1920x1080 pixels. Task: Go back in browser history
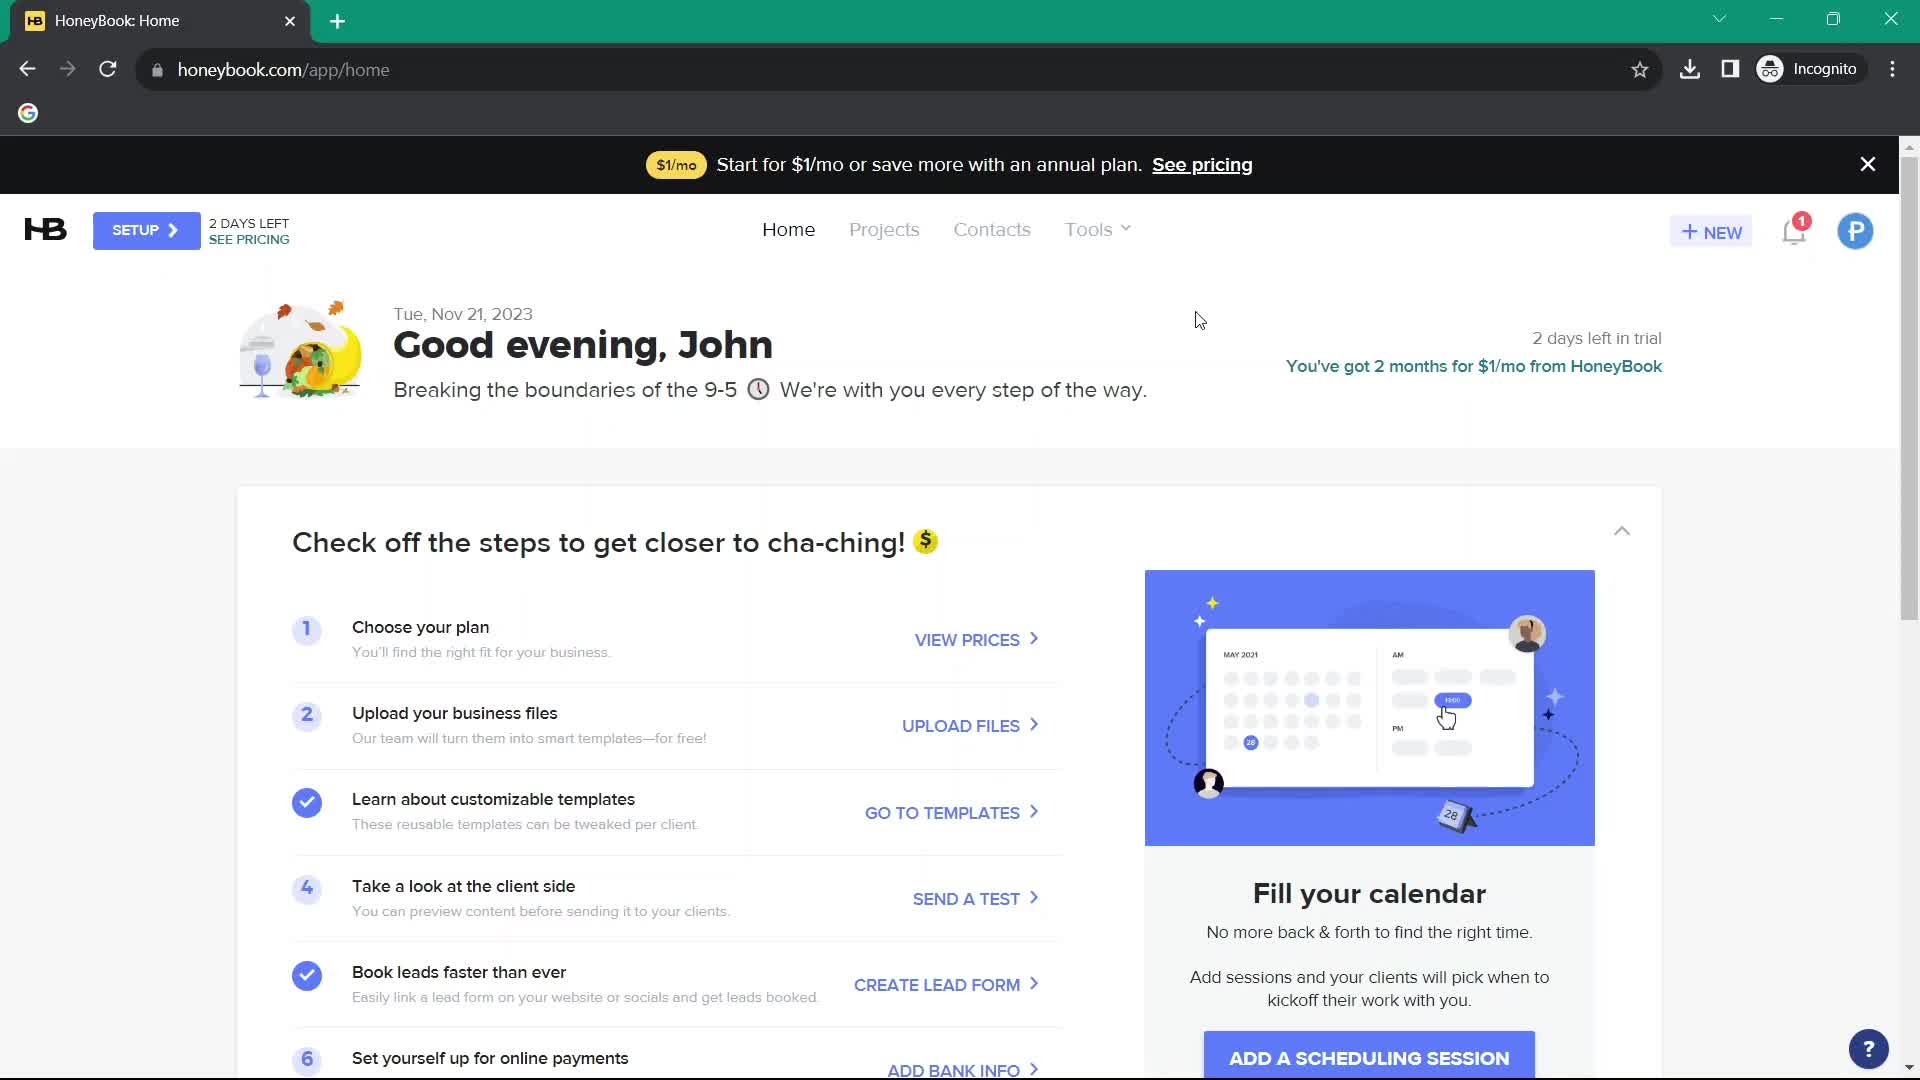pos(27,69)
